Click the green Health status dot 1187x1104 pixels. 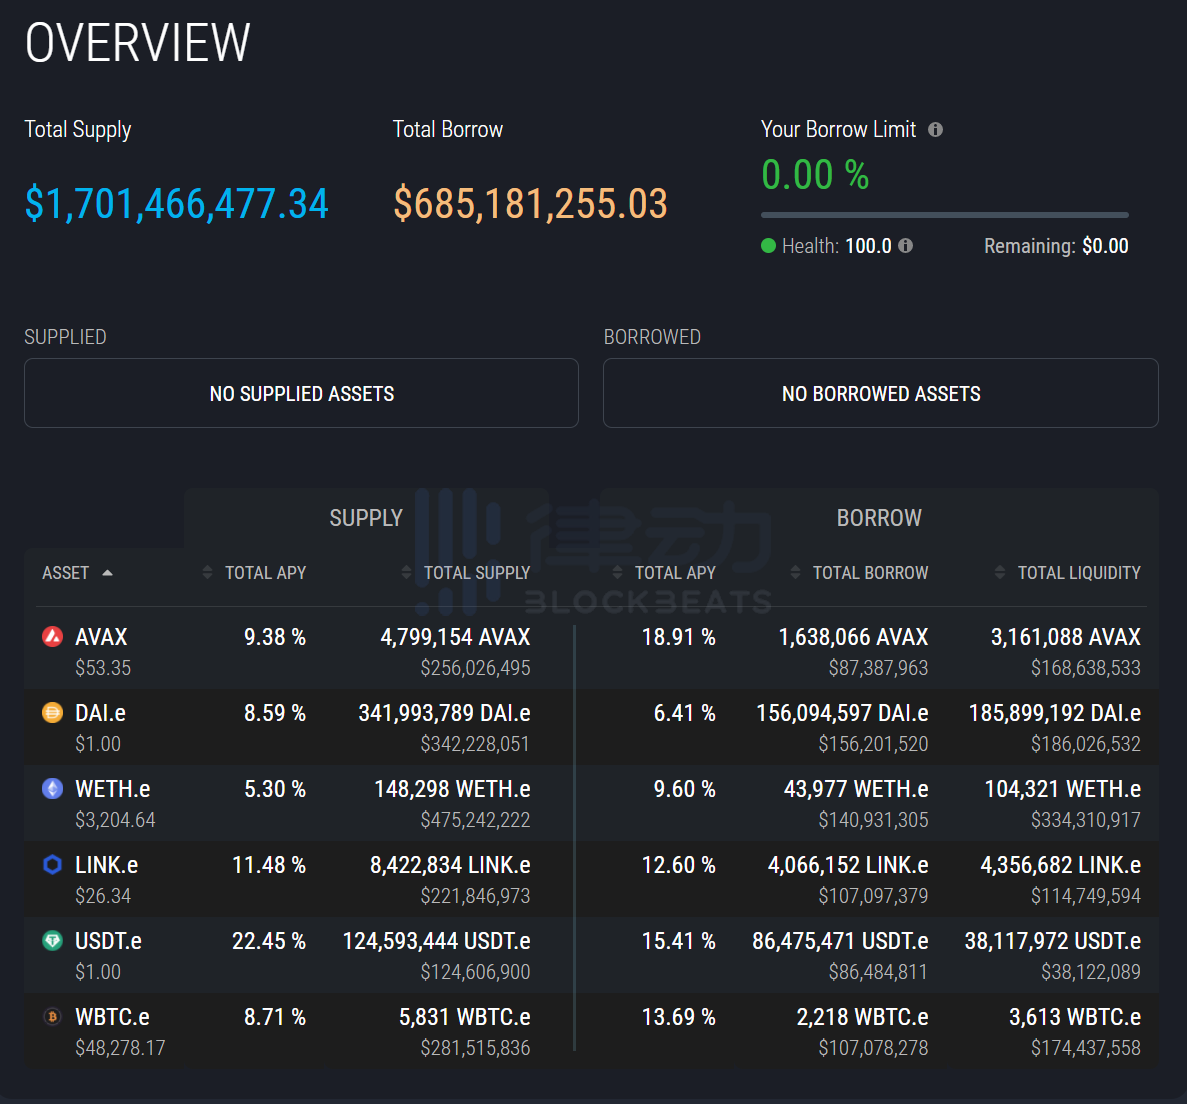768,245
